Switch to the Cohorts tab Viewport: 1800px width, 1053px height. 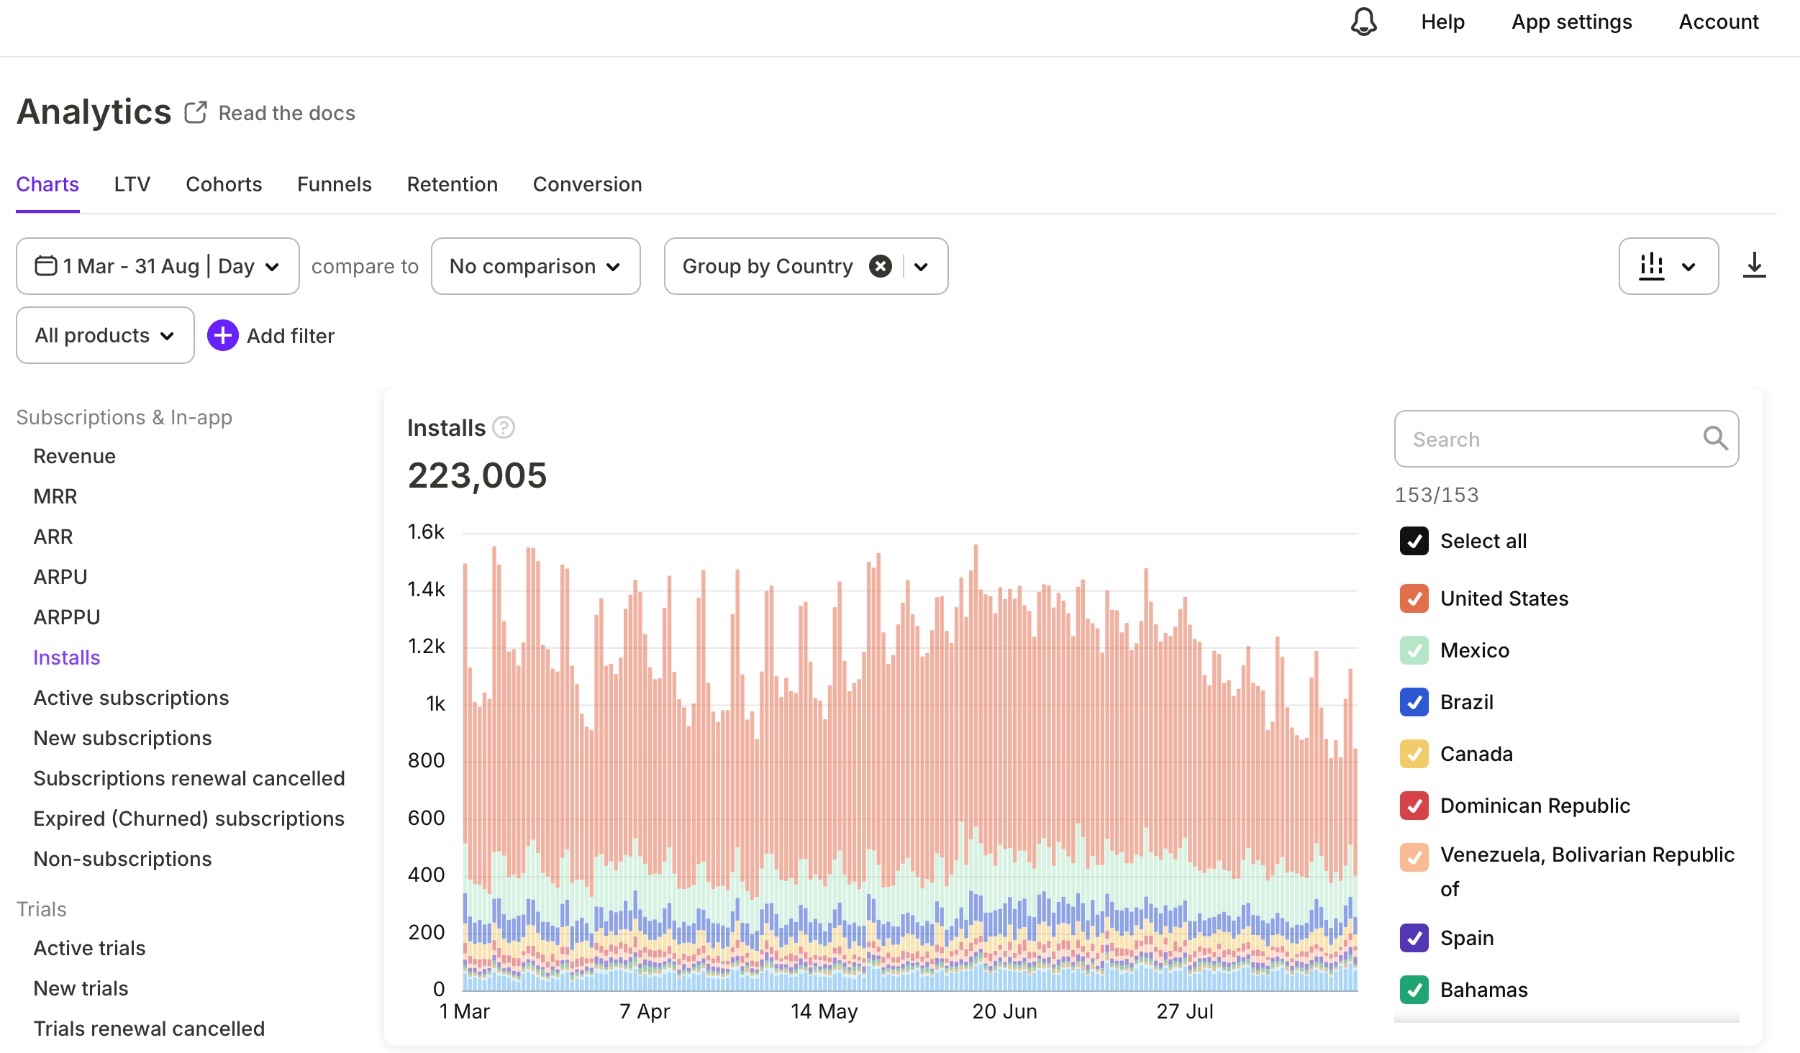pos(224,184)
